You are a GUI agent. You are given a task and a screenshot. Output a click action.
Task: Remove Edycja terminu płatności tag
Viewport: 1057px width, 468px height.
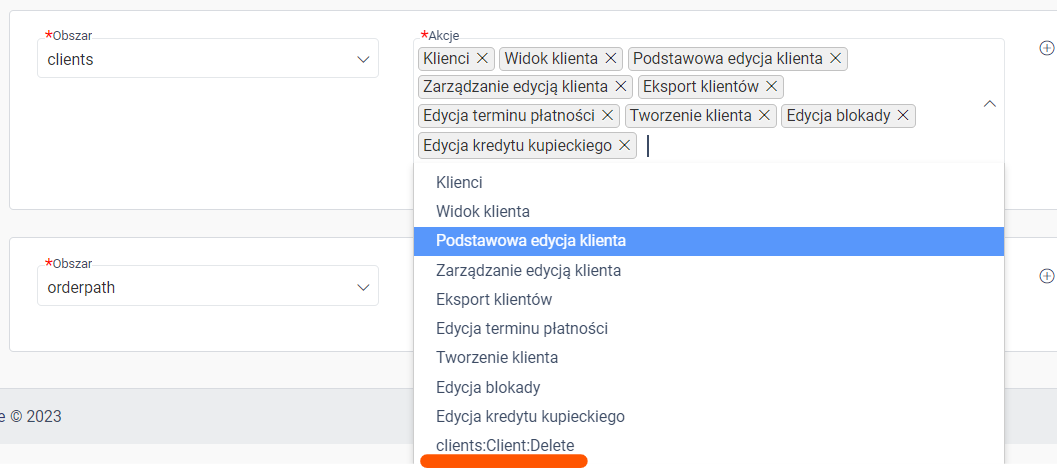607,116
